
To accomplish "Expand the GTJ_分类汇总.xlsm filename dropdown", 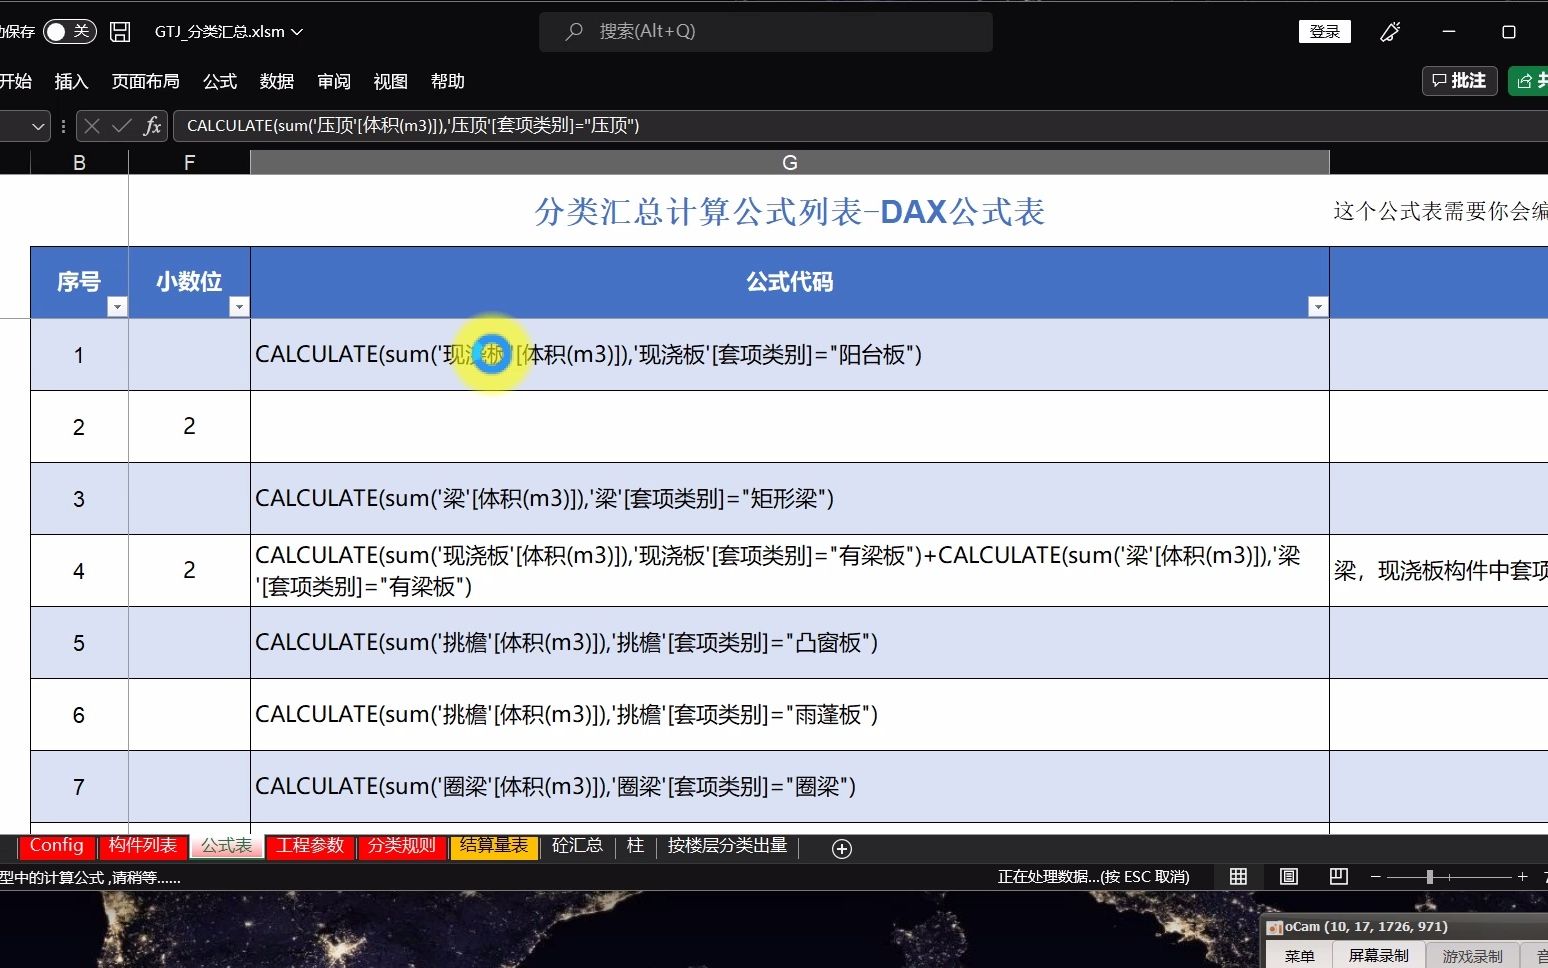I will pyautogui.click(x=294, y=31).
